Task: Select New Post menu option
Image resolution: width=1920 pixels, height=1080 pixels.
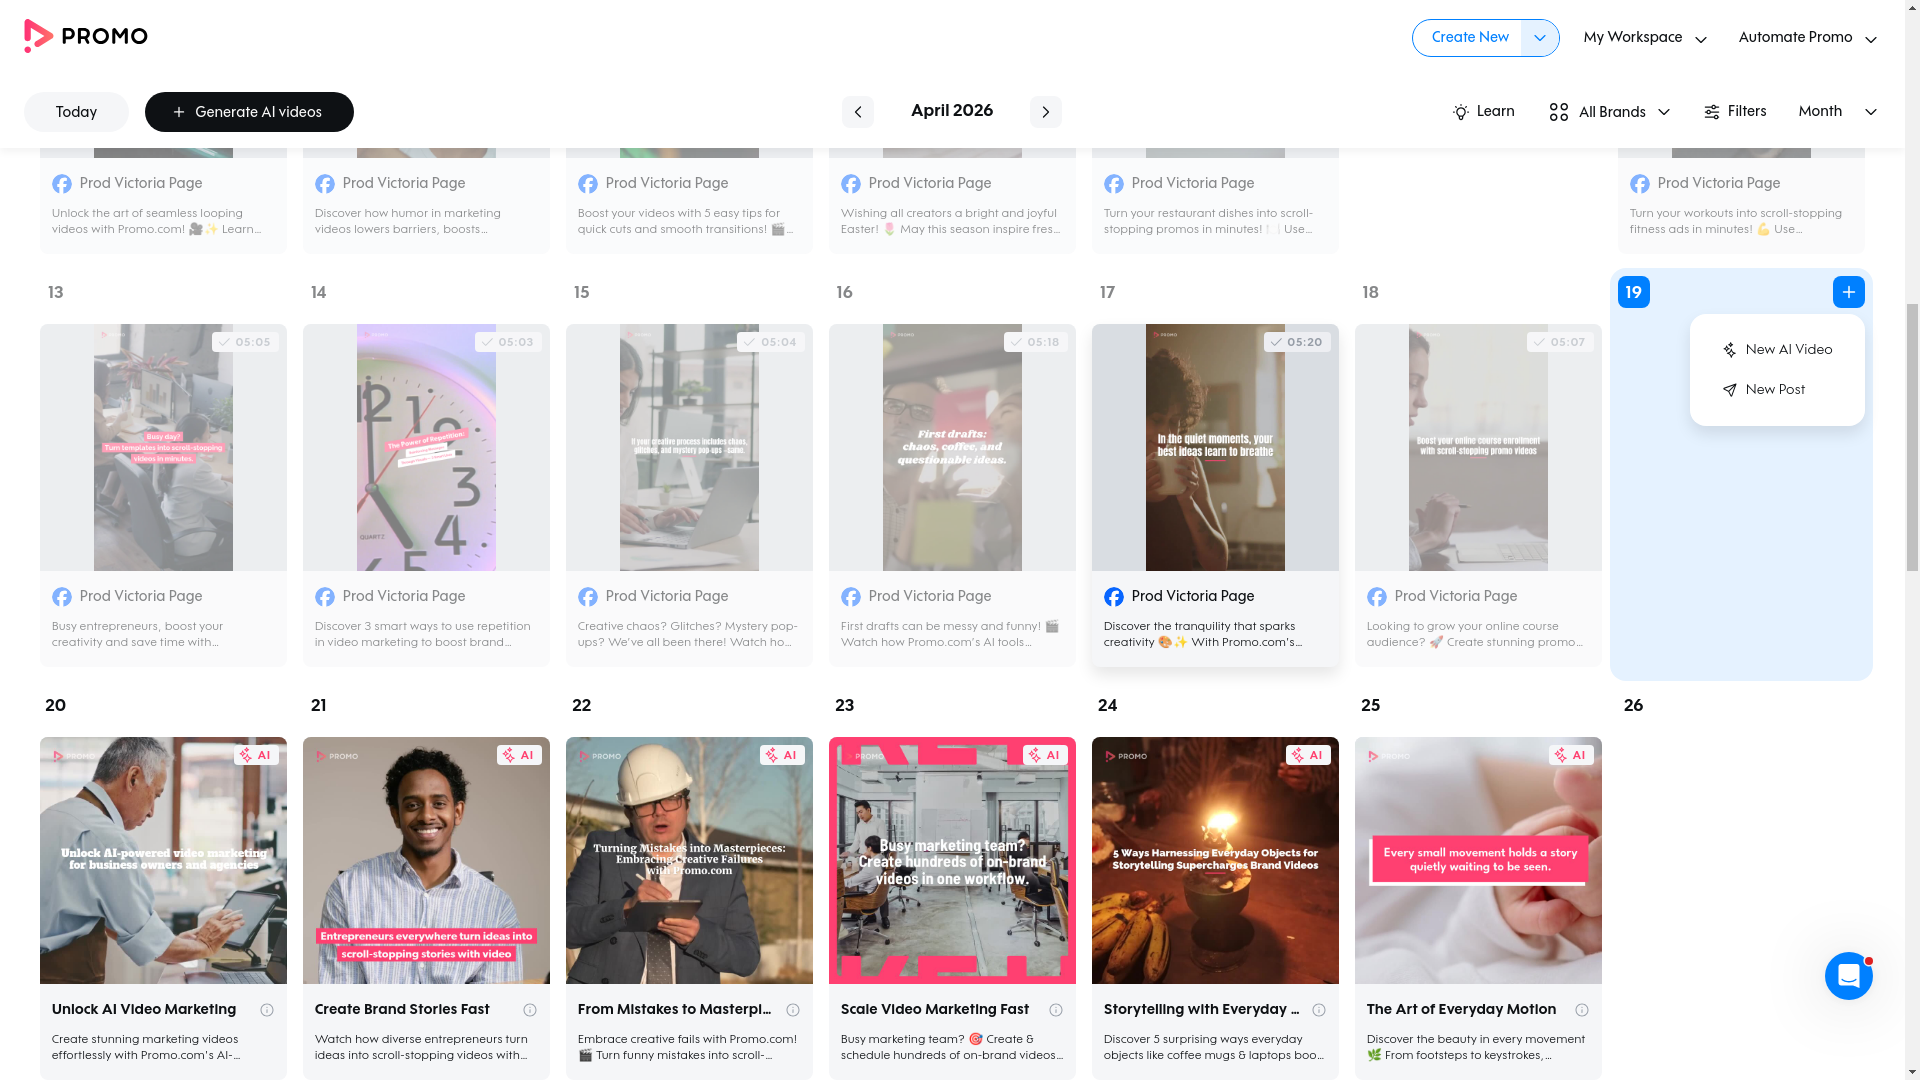Action: 1764,390
